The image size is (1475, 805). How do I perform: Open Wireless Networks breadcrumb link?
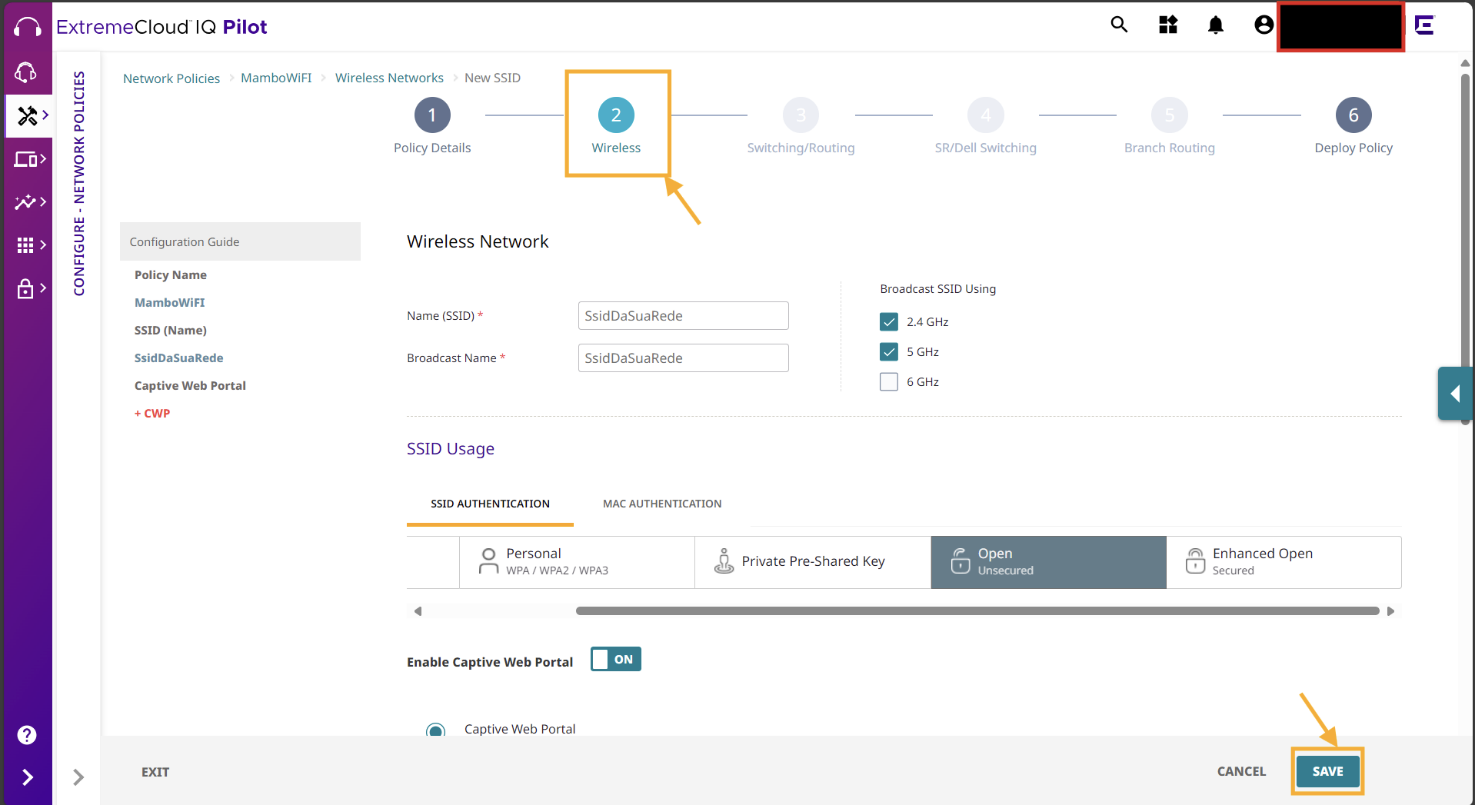pos(389,78)
